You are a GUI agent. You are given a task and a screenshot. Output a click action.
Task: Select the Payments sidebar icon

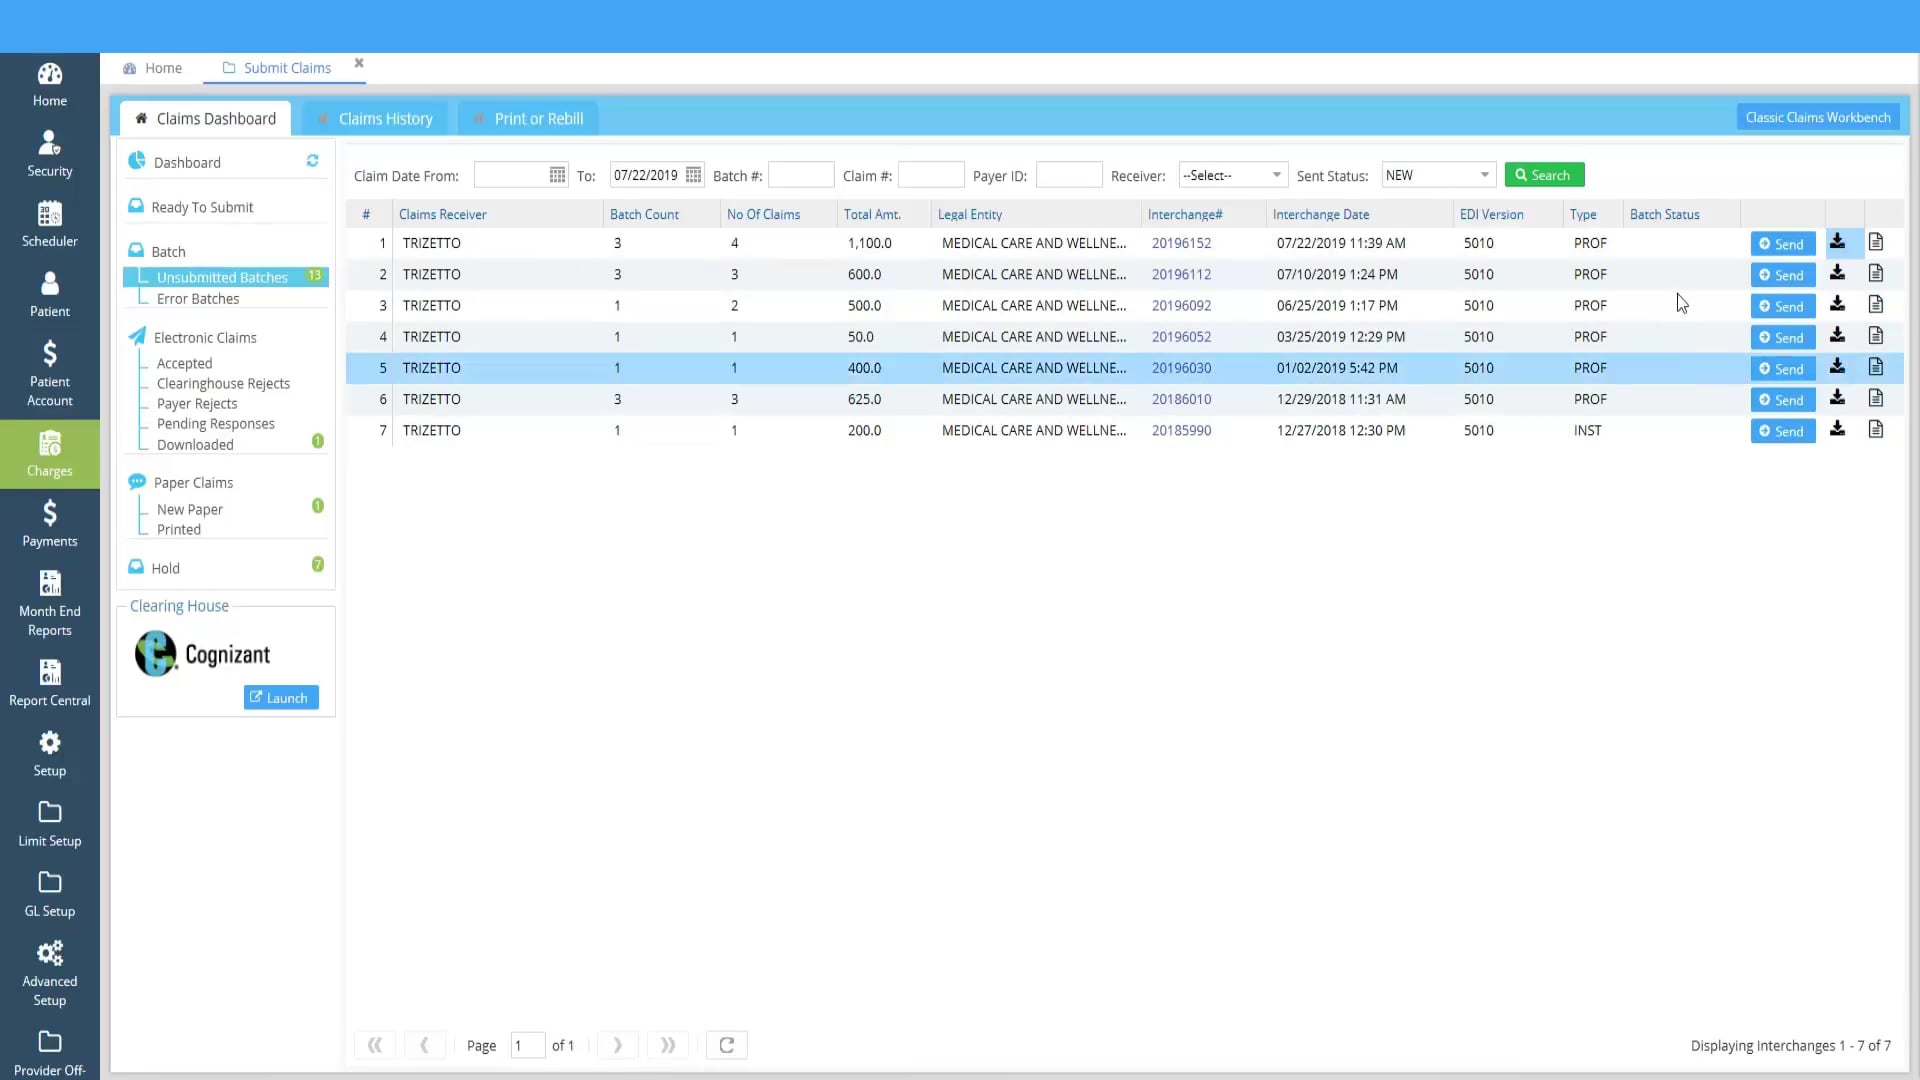coord(49,523)
